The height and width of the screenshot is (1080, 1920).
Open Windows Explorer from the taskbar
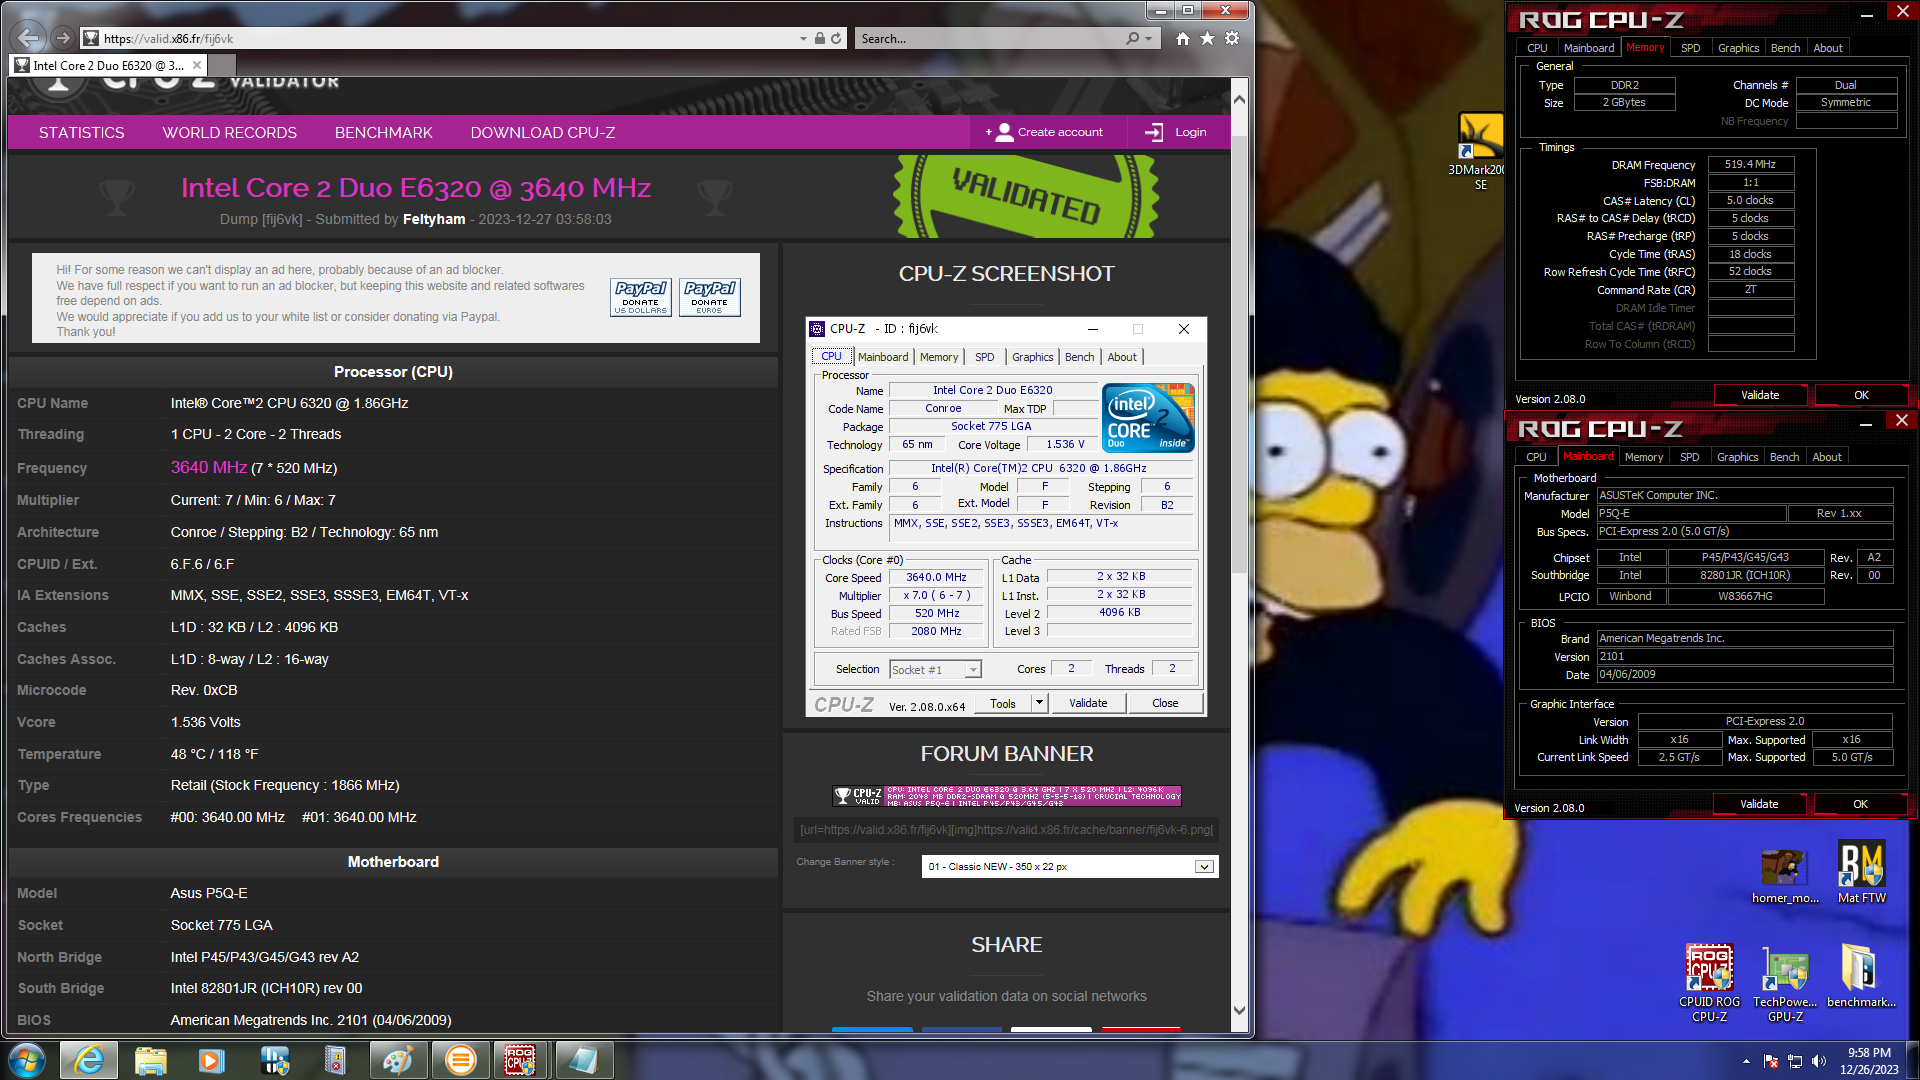150,1060
